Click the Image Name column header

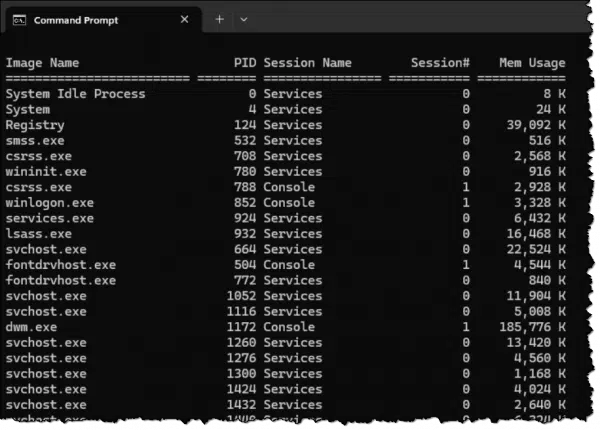(42, 63)
